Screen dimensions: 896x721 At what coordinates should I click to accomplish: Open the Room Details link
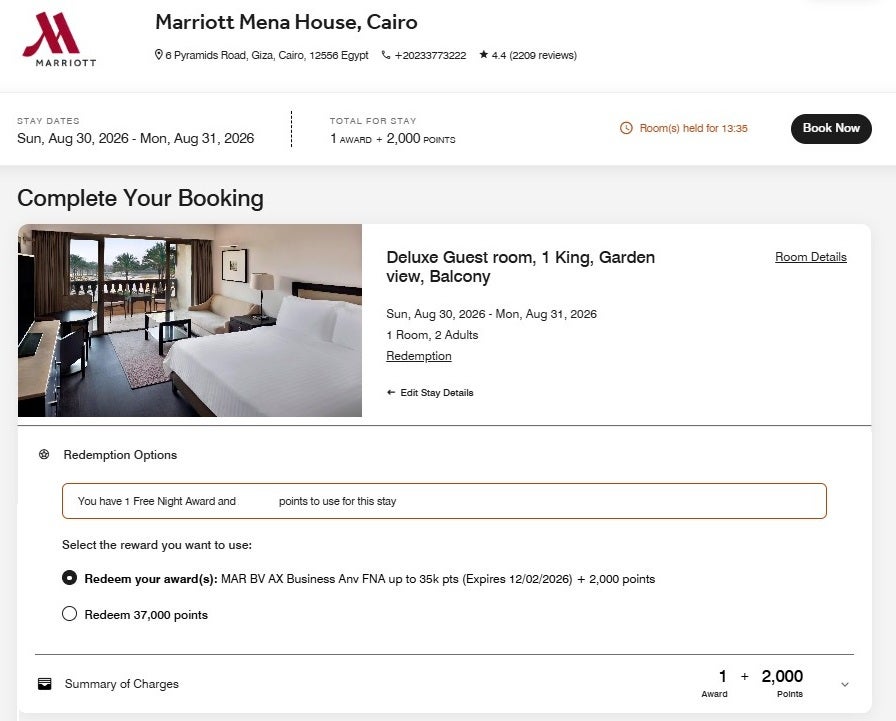[x=810, y=257]
